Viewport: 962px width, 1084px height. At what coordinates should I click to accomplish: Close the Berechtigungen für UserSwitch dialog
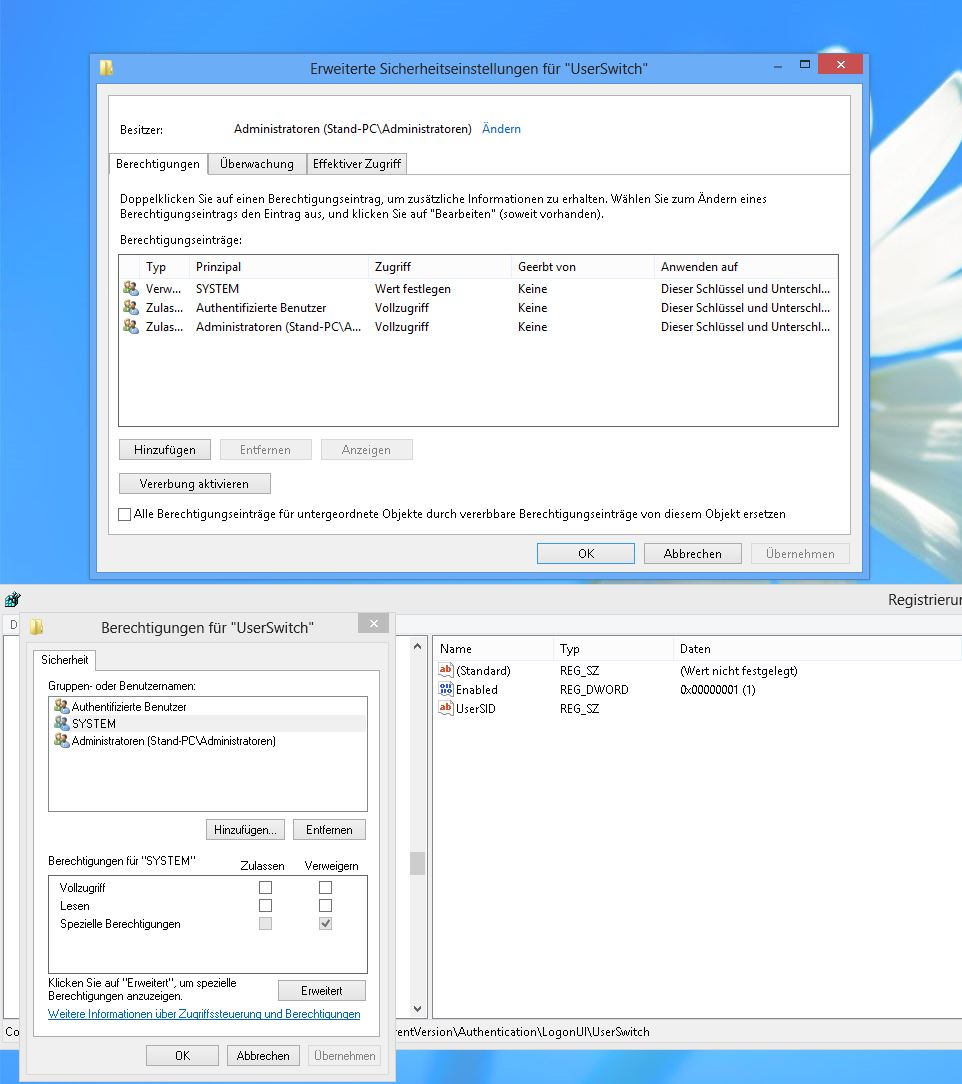(x=374, y=624)
